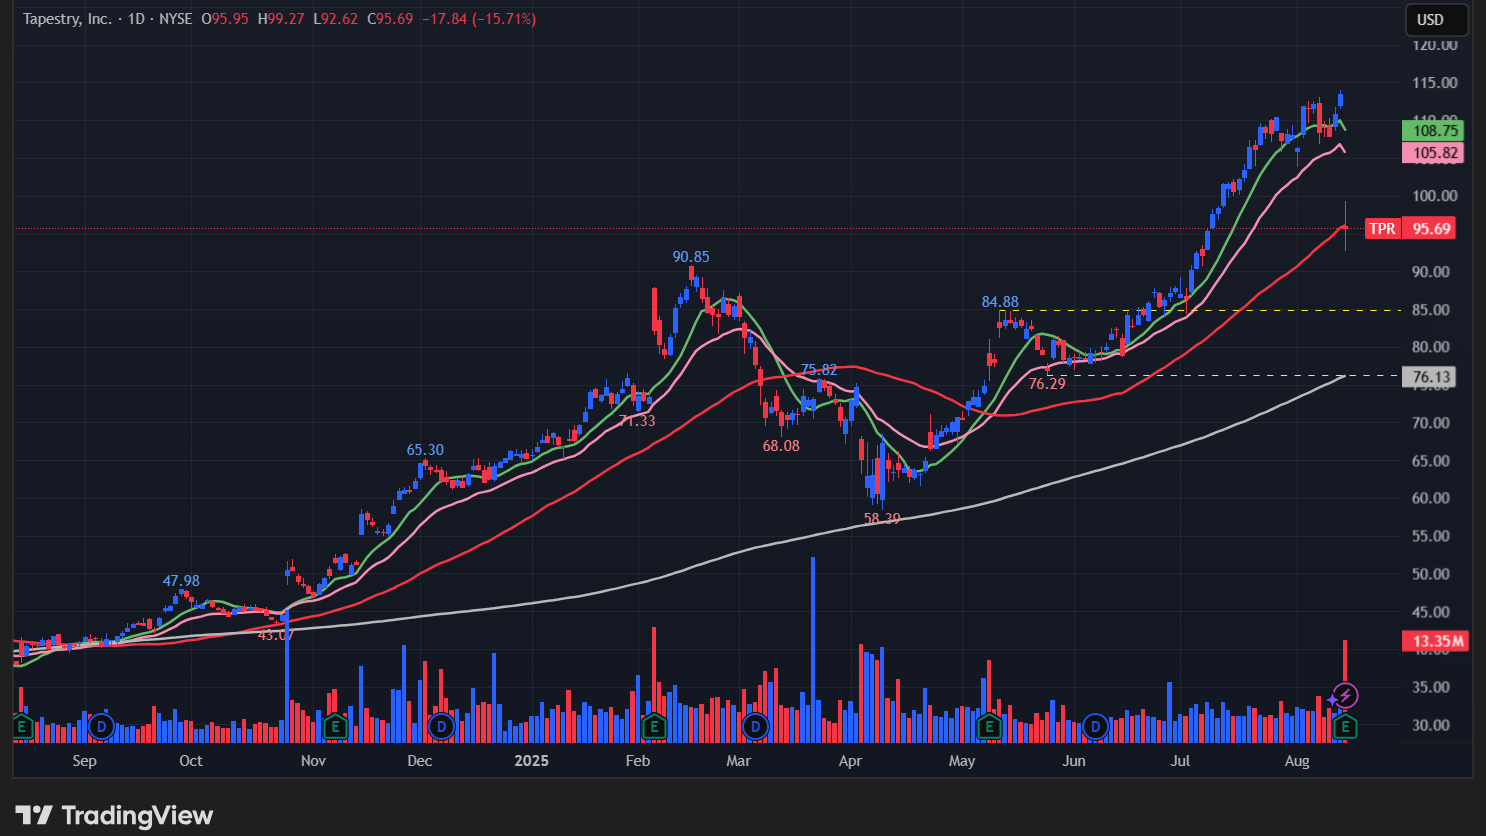This screenshot has width=1486, height=836.
Task: Click the pink 105.82 moving average price label
Action: [x=1433, y=153]
